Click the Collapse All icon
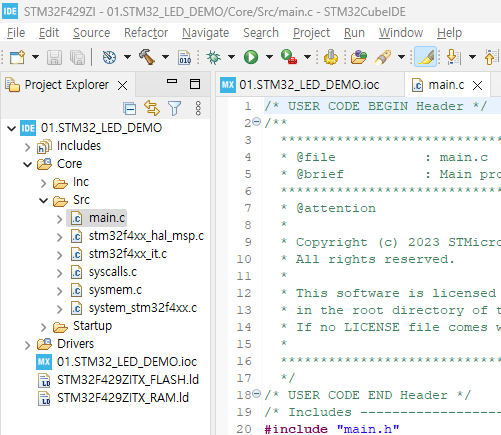 pyautogui.click(x=129, y=109)
